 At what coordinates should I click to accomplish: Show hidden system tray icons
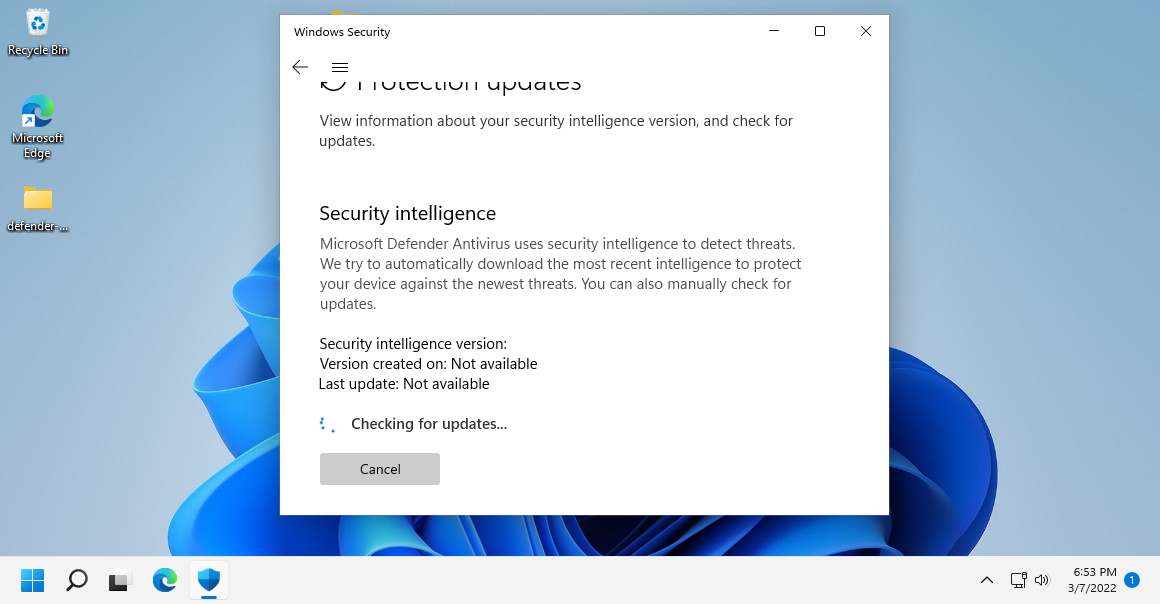[x=987, y=580]
